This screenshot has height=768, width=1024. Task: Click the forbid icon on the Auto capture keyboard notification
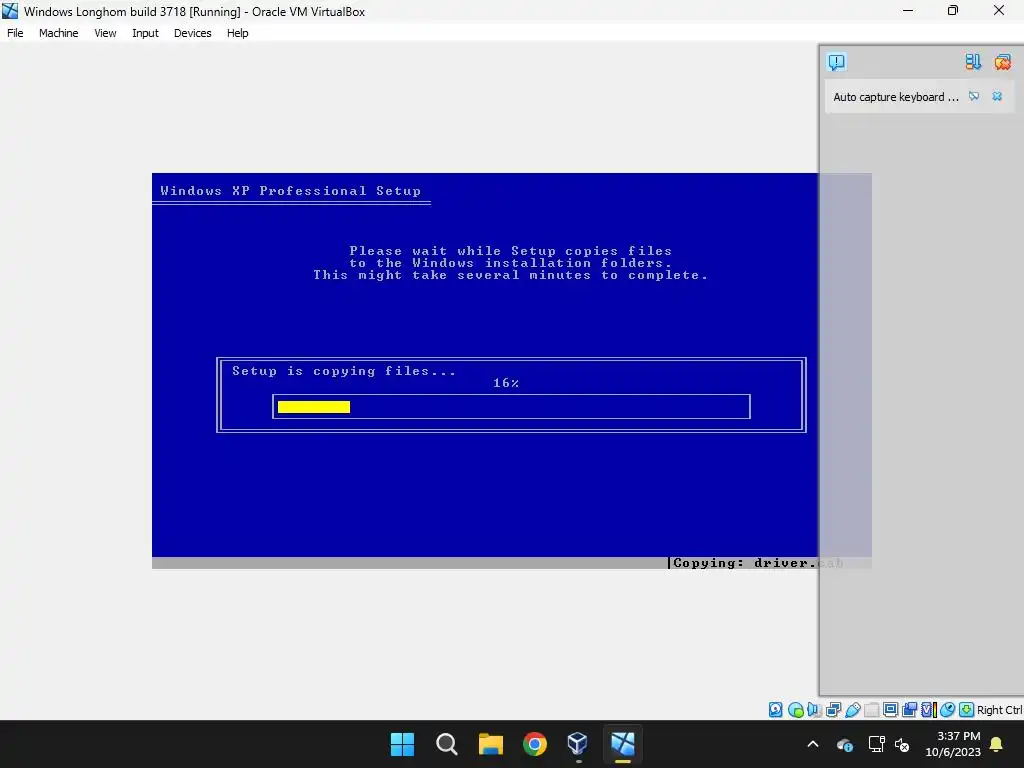click(x=974, y=96)
